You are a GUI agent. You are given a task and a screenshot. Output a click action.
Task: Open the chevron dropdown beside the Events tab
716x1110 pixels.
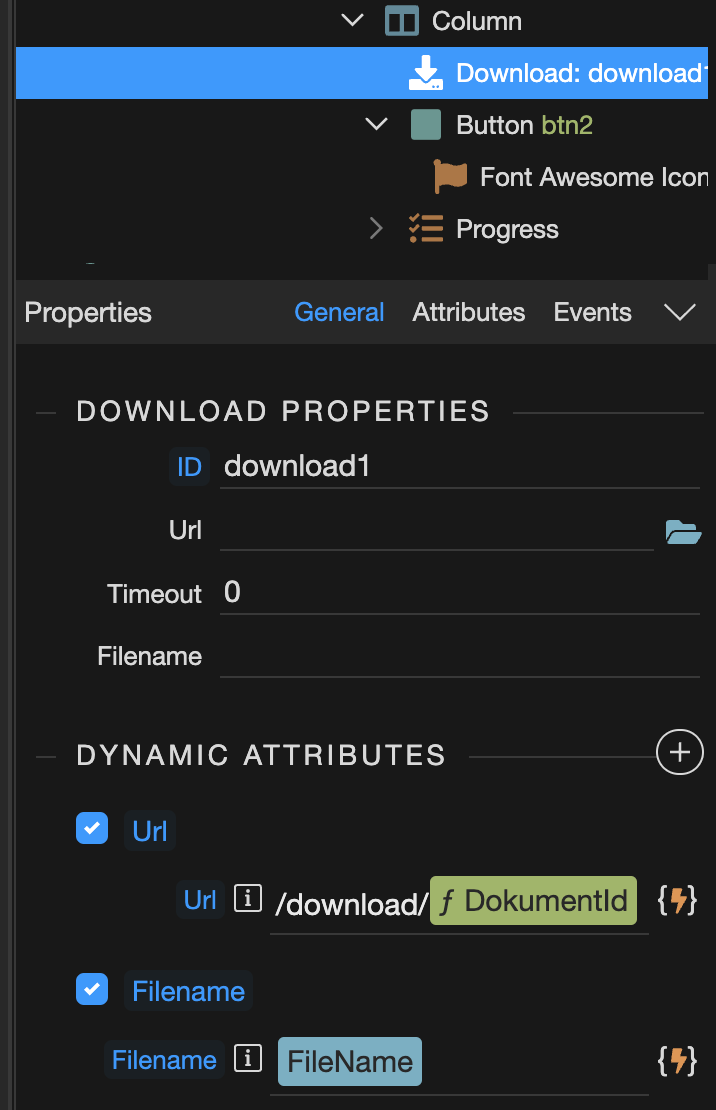(x=679, y=312)
